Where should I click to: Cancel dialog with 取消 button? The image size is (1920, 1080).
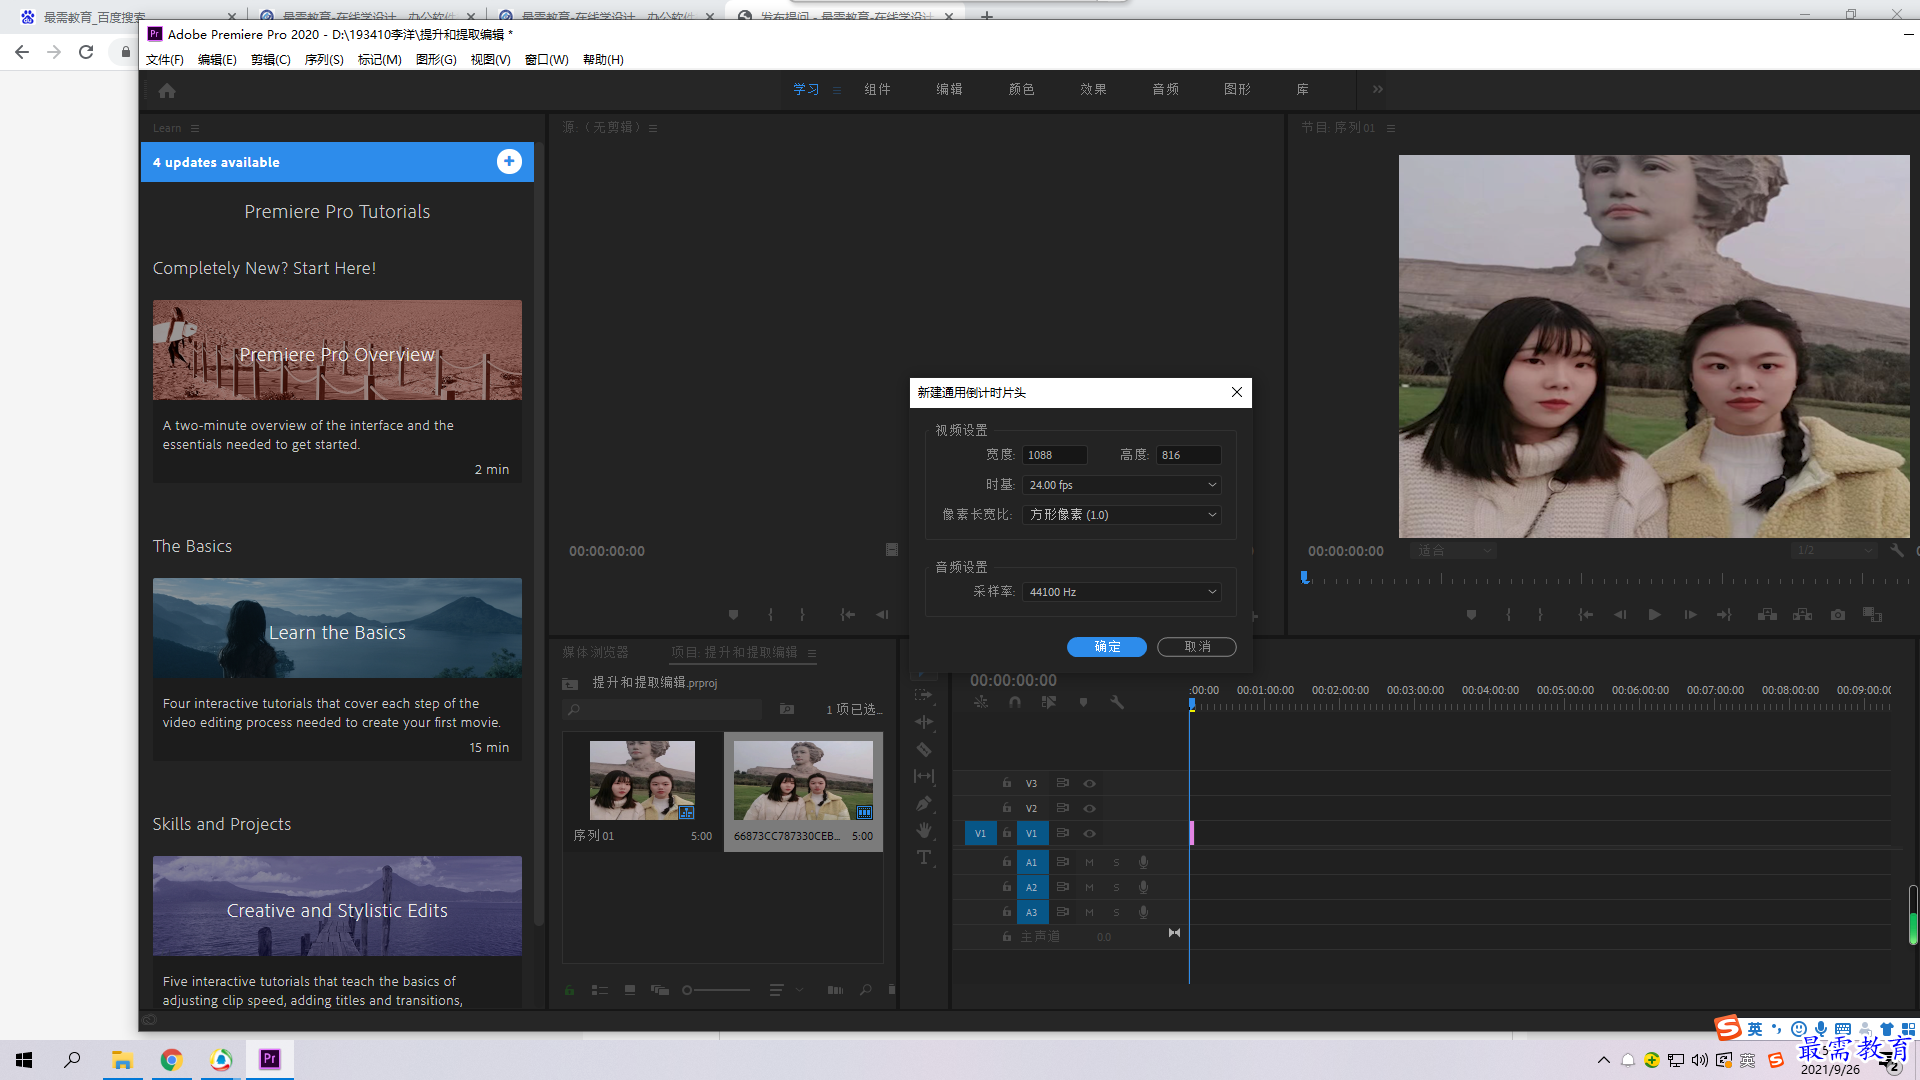click(1197, 647)
